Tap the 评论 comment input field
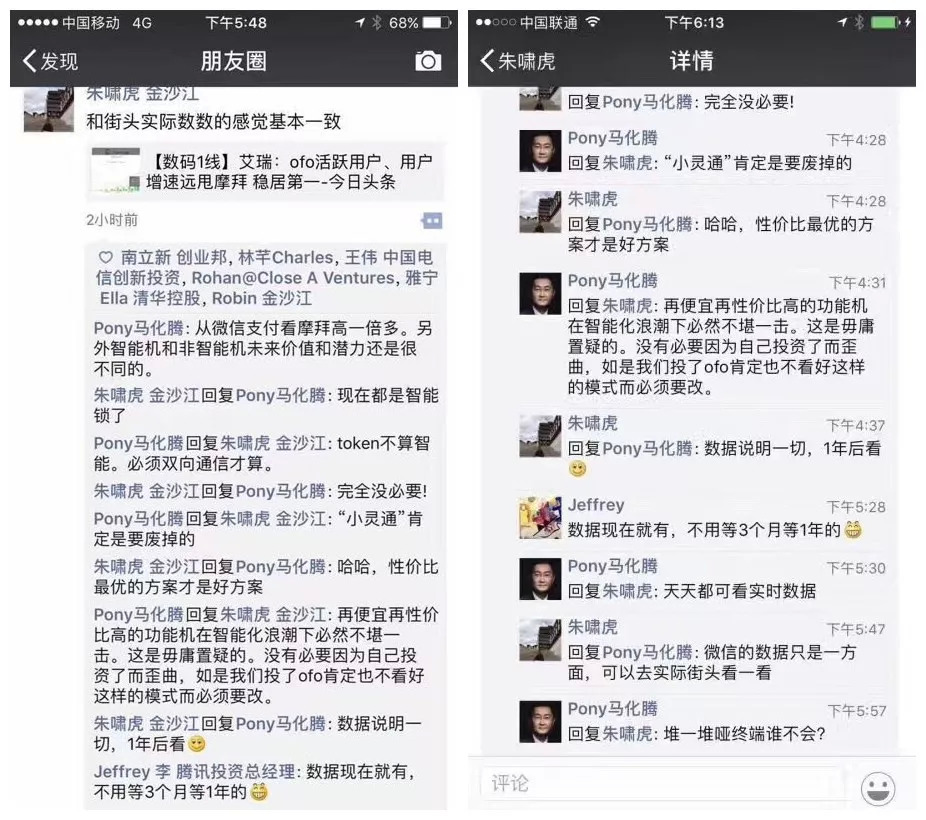The width and height of the screenshot is (926, 820). coord(660,783)
